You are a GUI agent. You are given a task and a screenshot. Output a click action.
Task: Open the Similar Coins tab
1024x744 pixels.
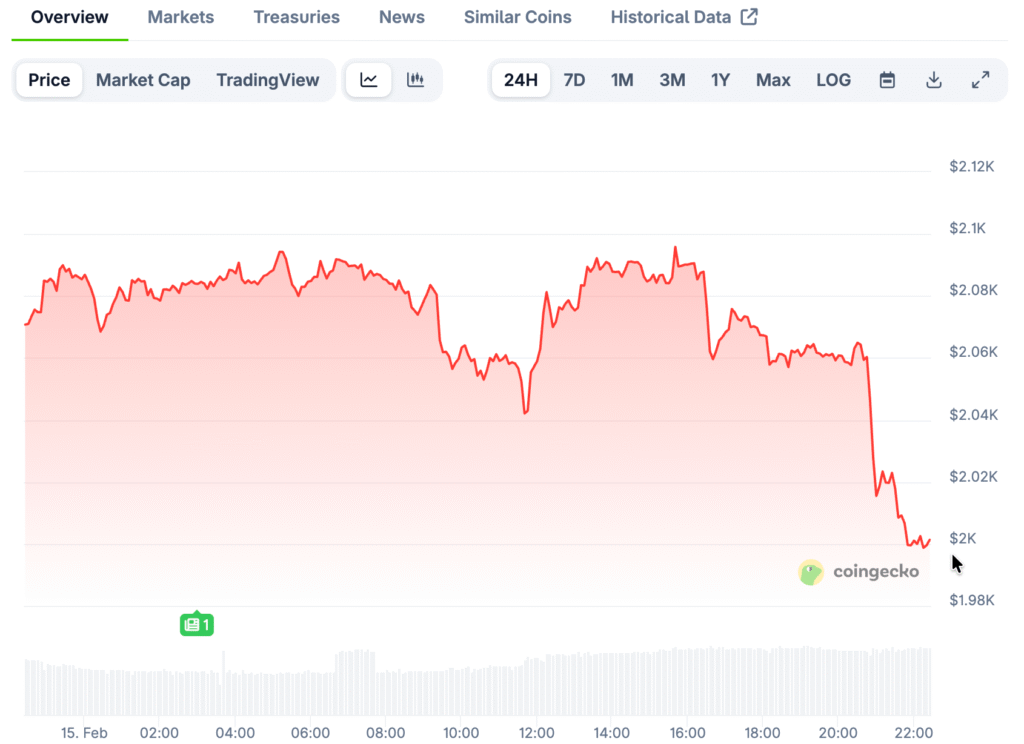(518, 17)
